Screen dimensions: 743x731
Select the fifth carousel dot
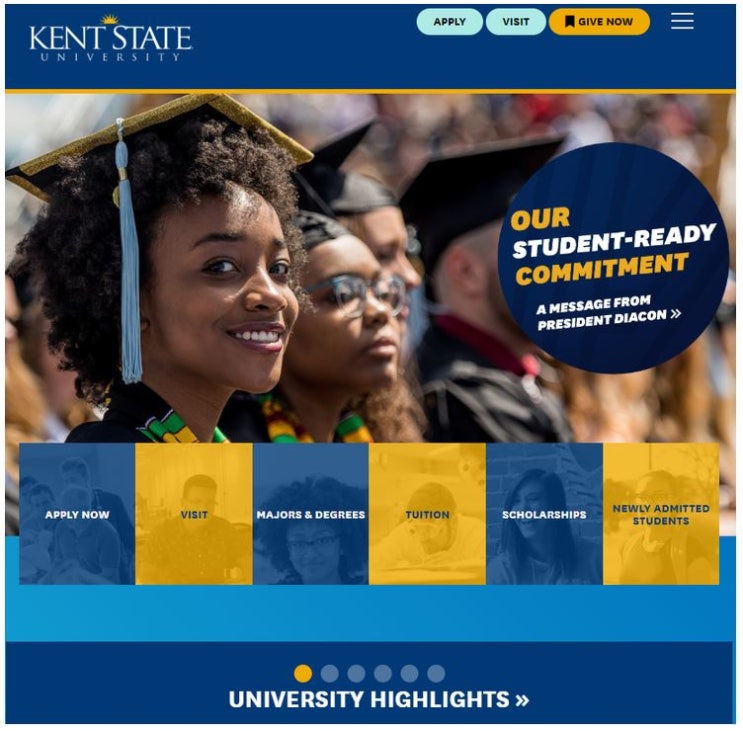409,673
